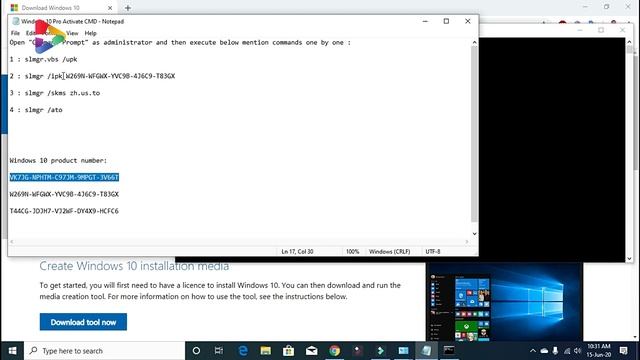640x360 pixels.
Task: Click Notepad horizontal scrollbar right arrow
Action: [x=467, y=242]
